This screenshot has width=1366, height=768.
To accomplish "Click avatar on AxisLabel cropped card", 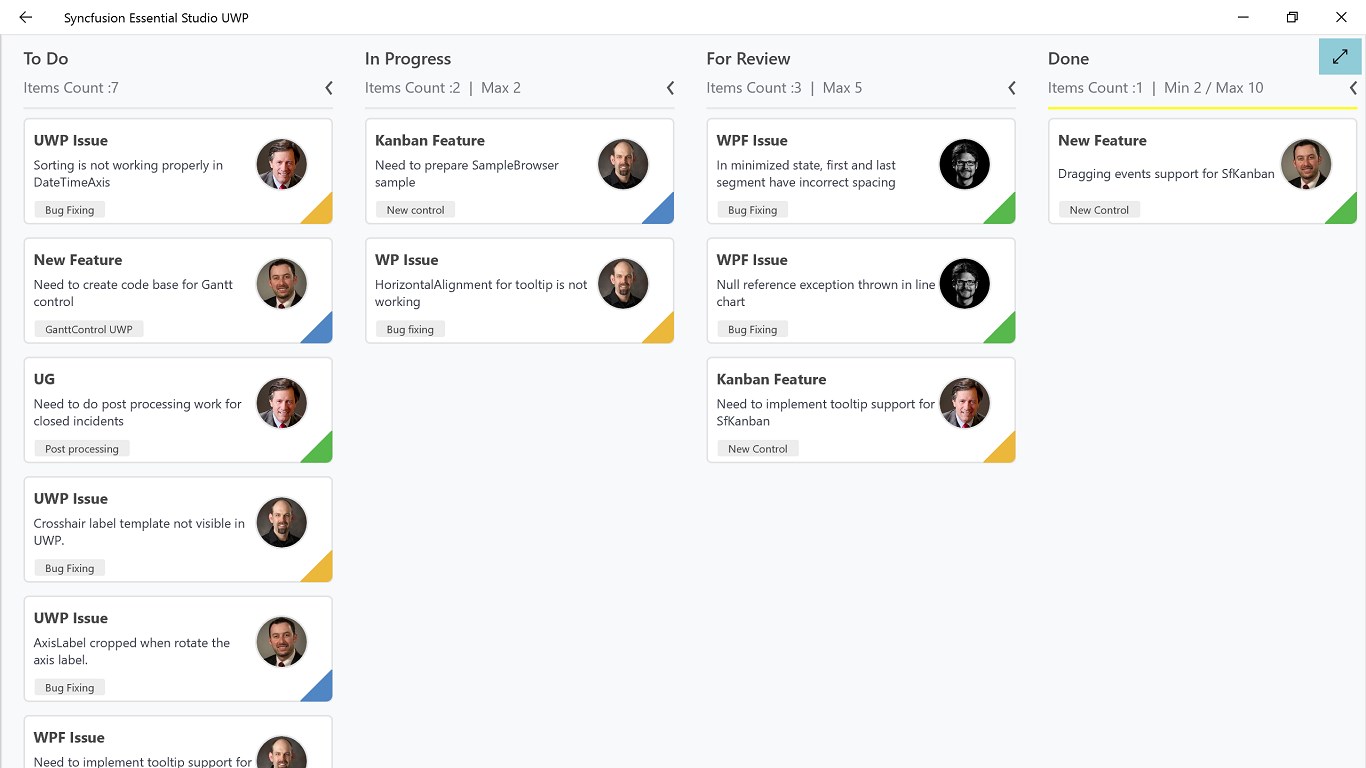I will point(281,642).
